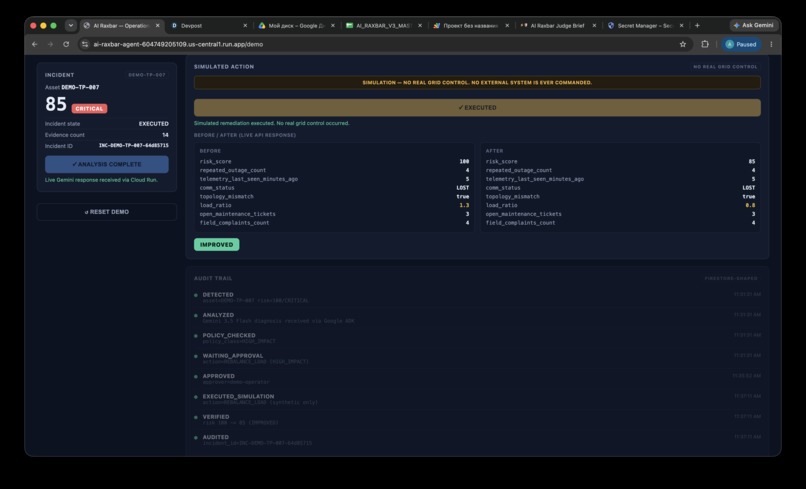Close the AI_RAXBAR_V3_MAST tab

coord(420,25)
